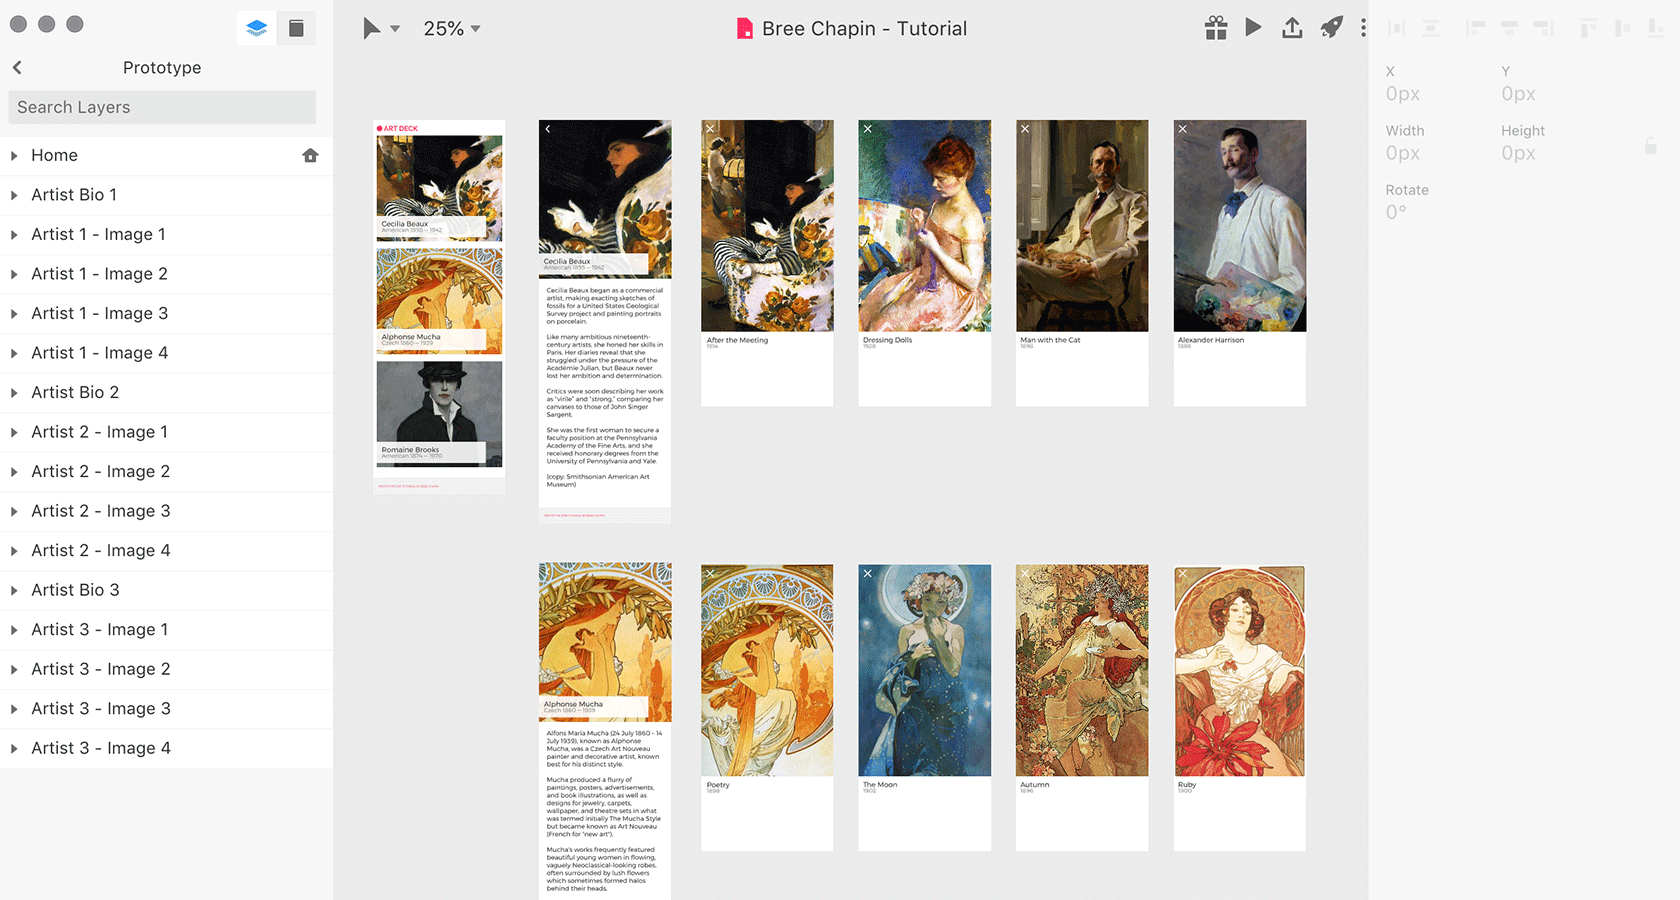The width and height of the screenshot is (1680, 900).
Task: Switch to the Layers panel tab
Action: click(257, 28)
